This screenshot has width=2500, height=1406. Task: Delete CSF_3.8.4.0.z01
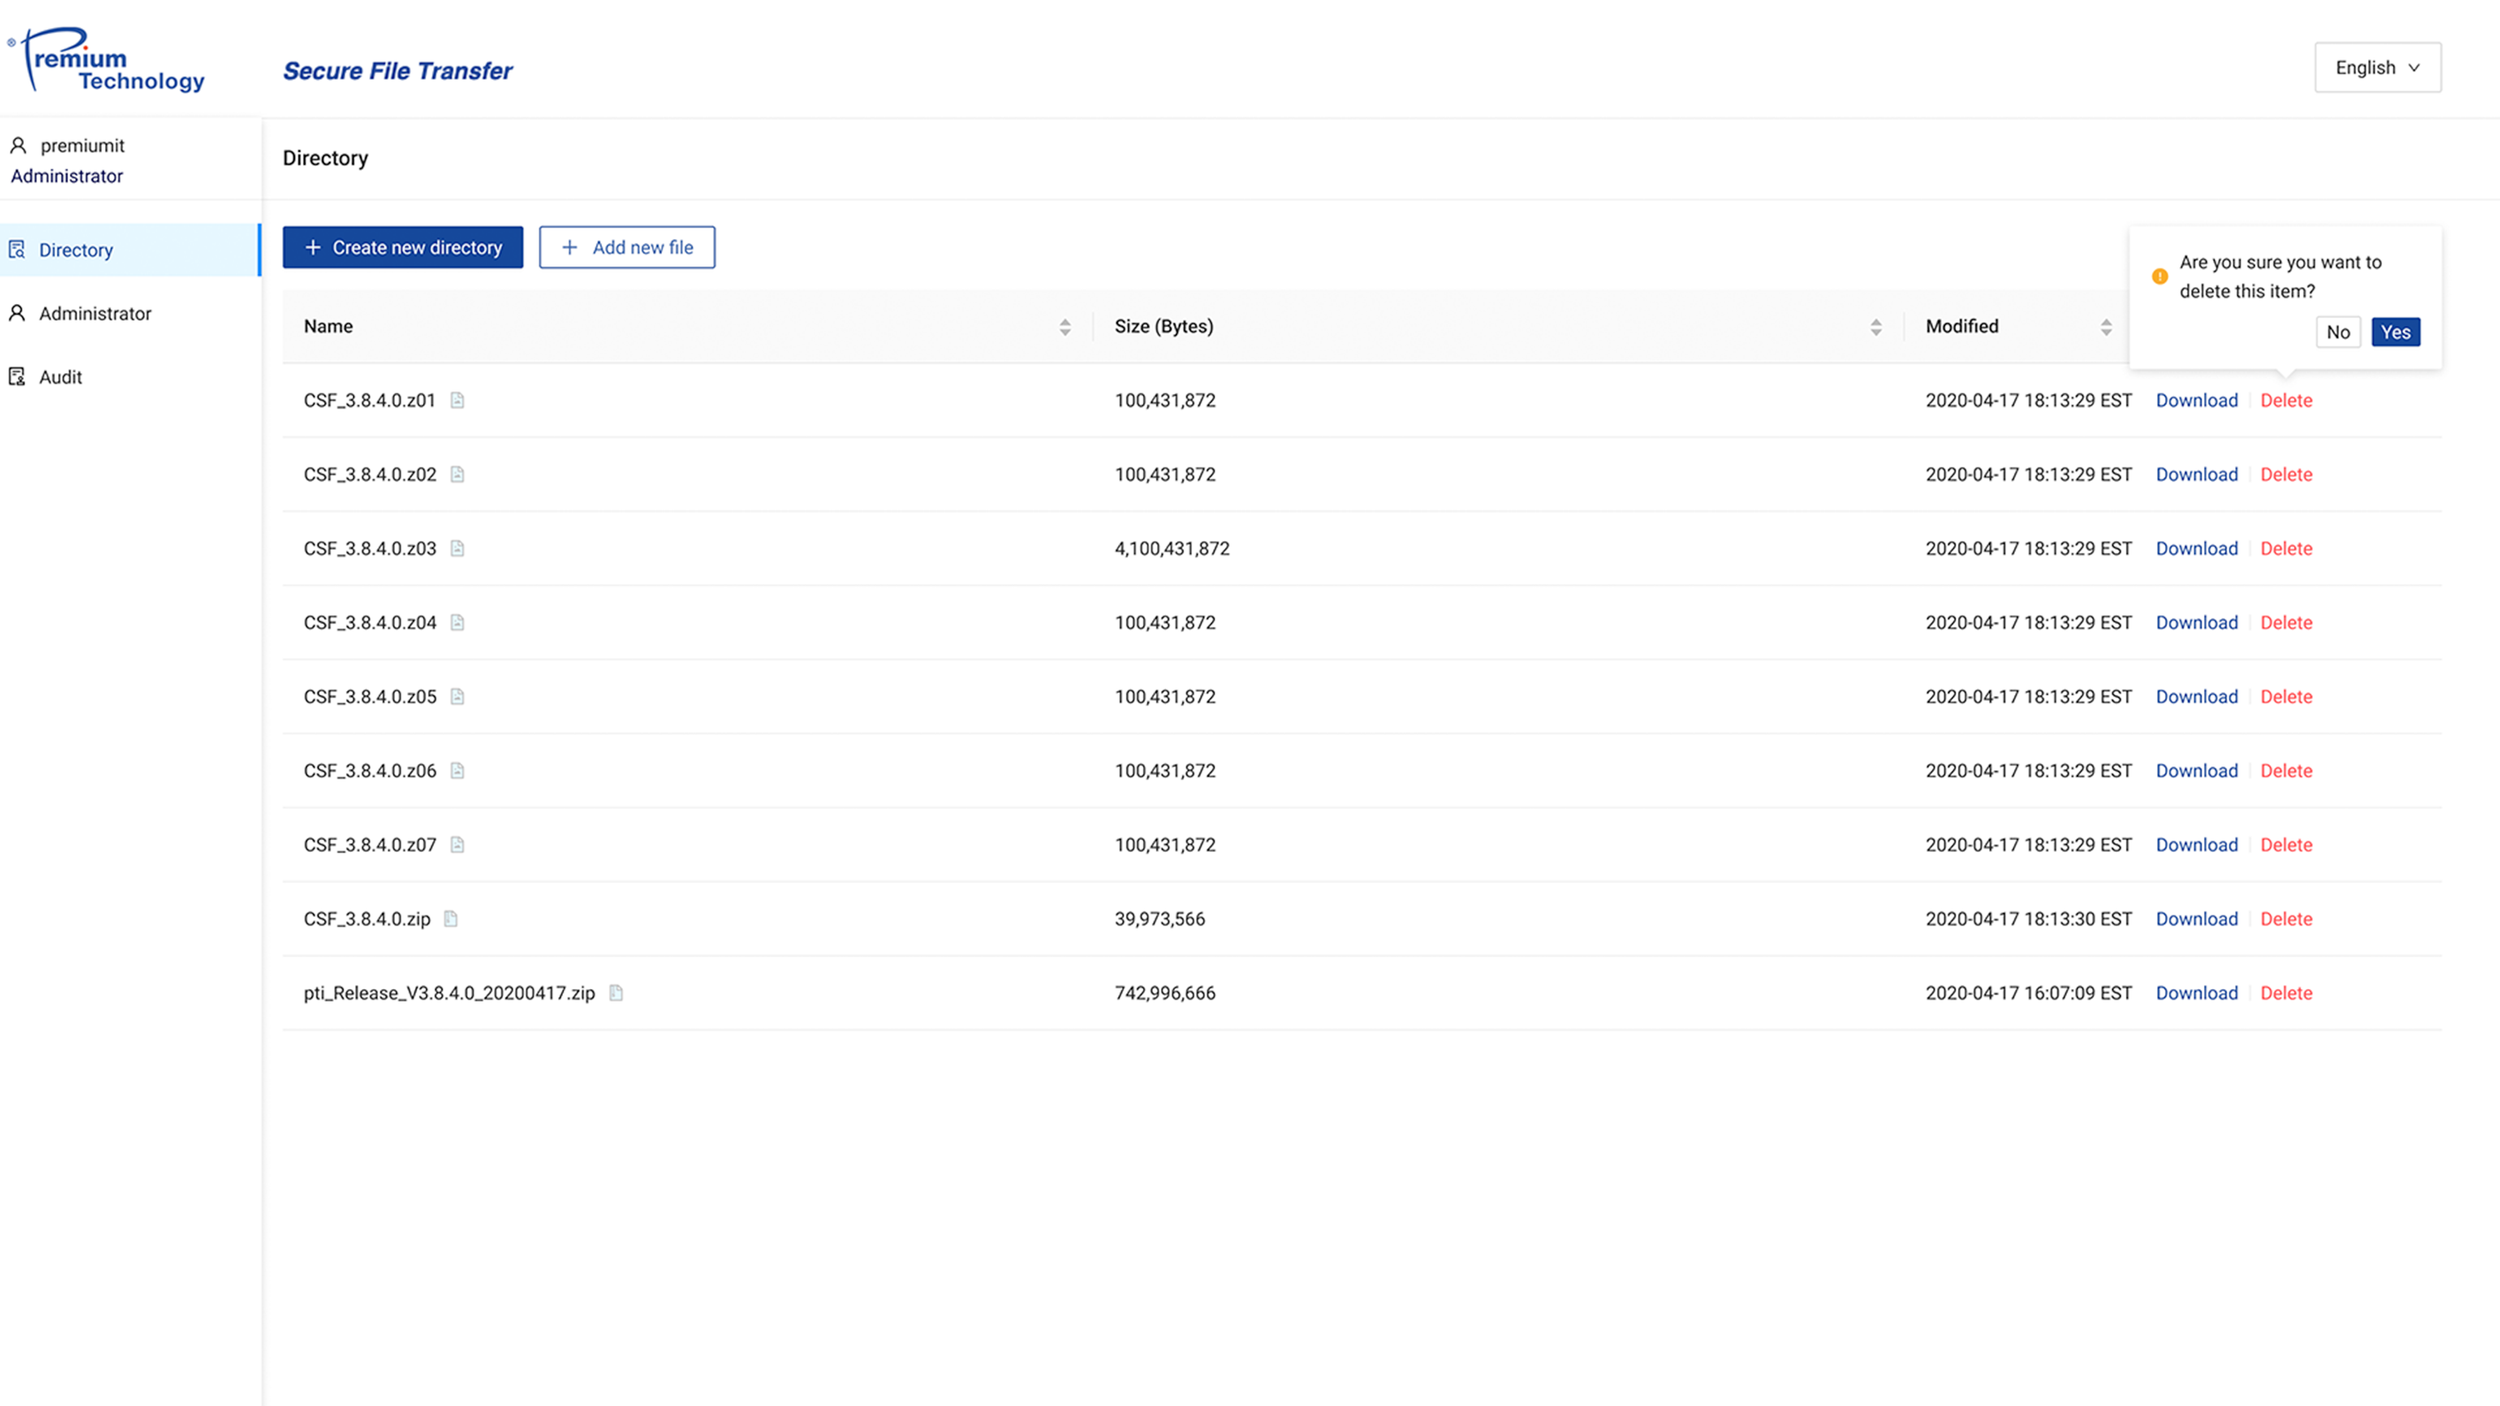[2286, 400]
